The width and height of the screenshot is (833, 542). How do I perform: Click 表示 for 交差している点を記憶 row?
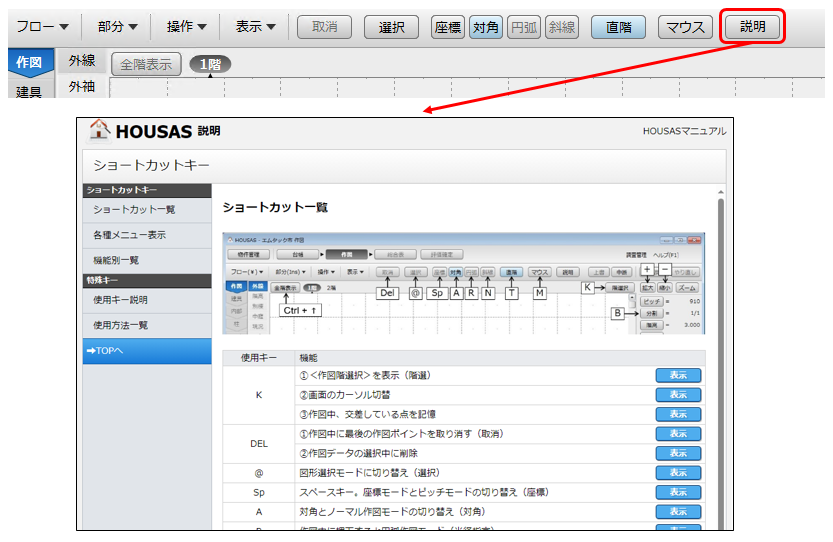coord(678,414)
